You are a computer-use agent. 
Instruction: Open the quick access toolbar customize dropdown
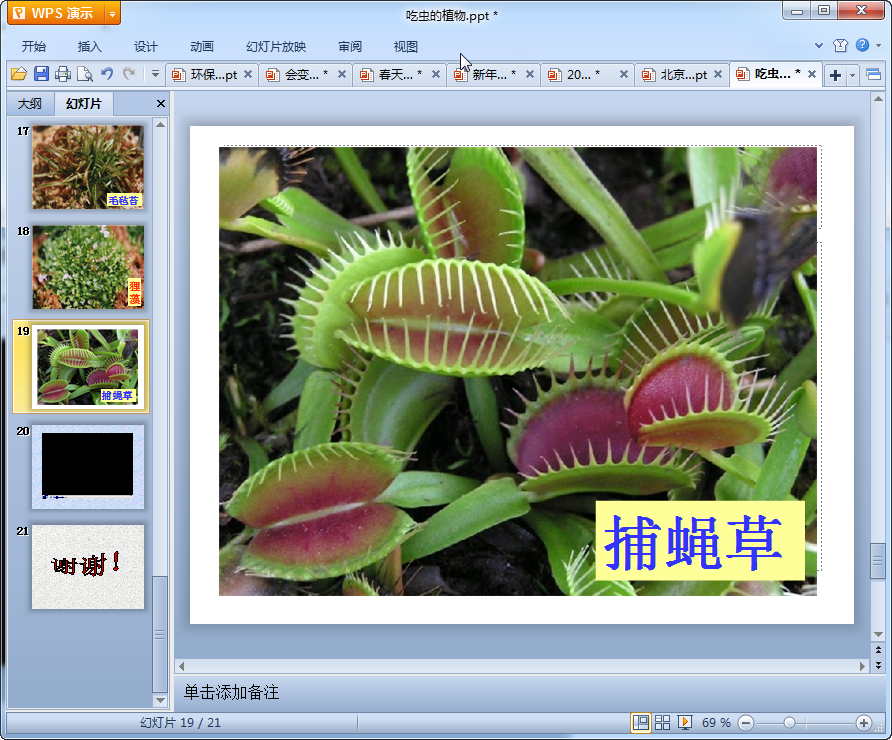(155, 74)
